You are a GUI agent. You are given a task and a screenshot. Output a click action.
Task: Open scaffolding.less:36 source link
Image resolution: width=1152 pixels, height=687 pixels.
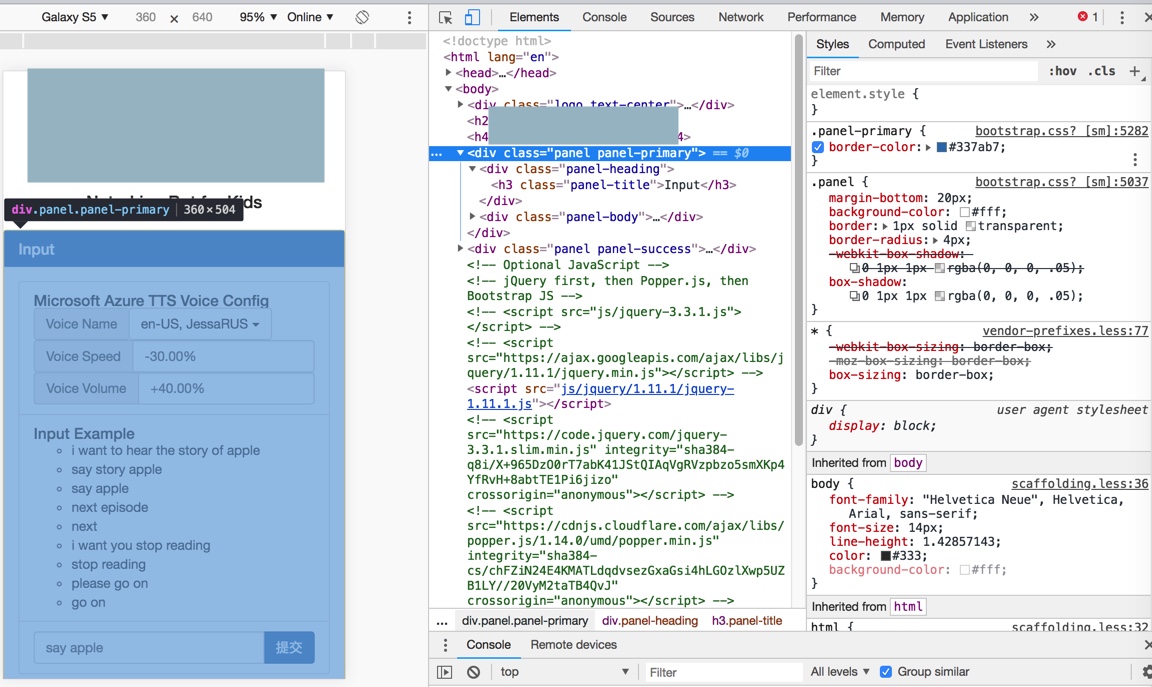pyautogui.click(x=1079, y=483)
